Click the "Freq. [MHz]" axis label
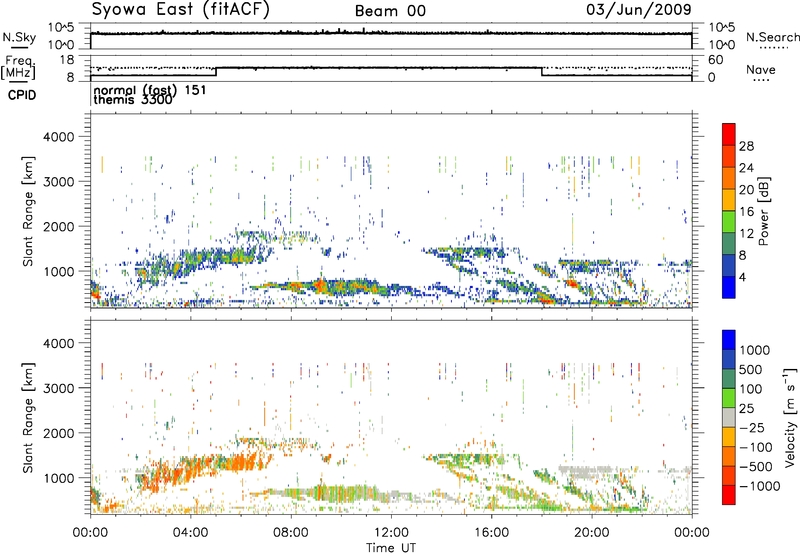This screenshot has width=800, height=554. tap(18, 68)
